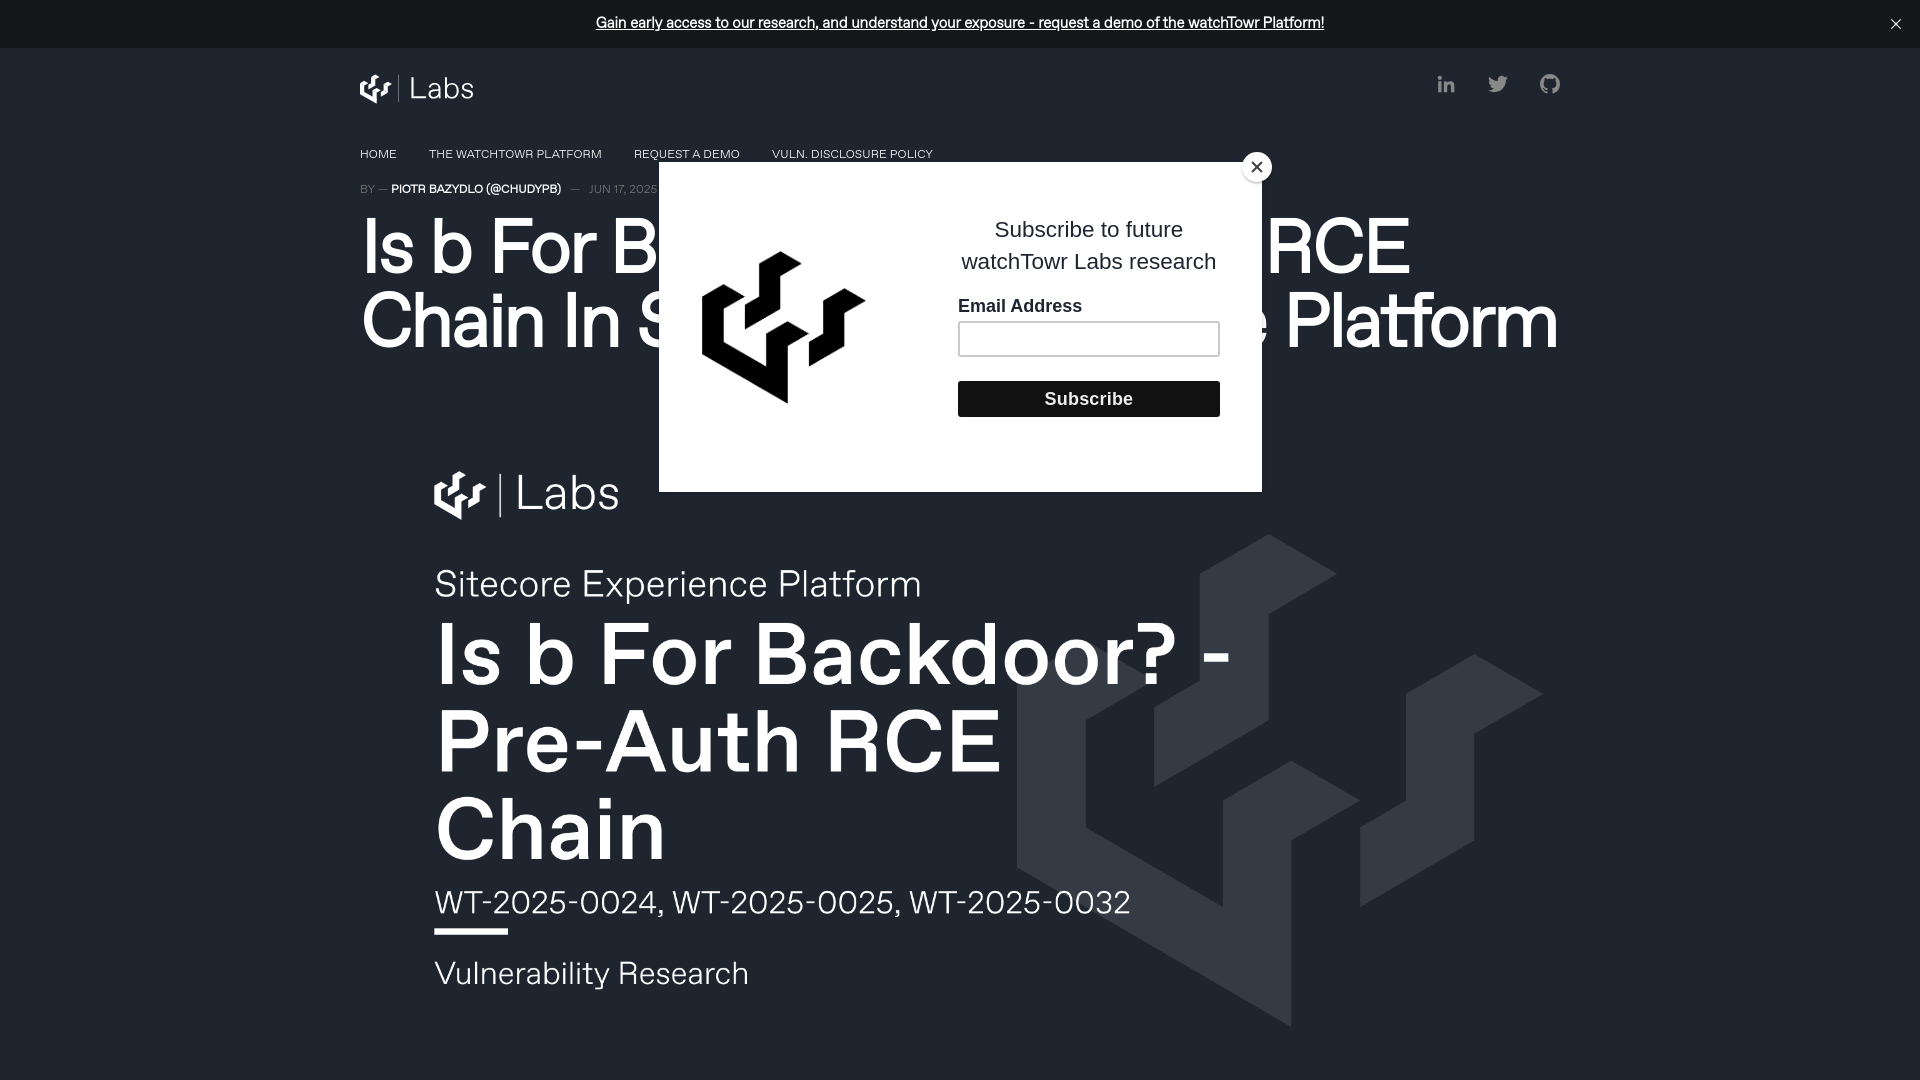The height and width of the screenshot is (1080, 1920).
Task: Click the watchTowr logo inside popup
Action: click(x=783, y=327)
